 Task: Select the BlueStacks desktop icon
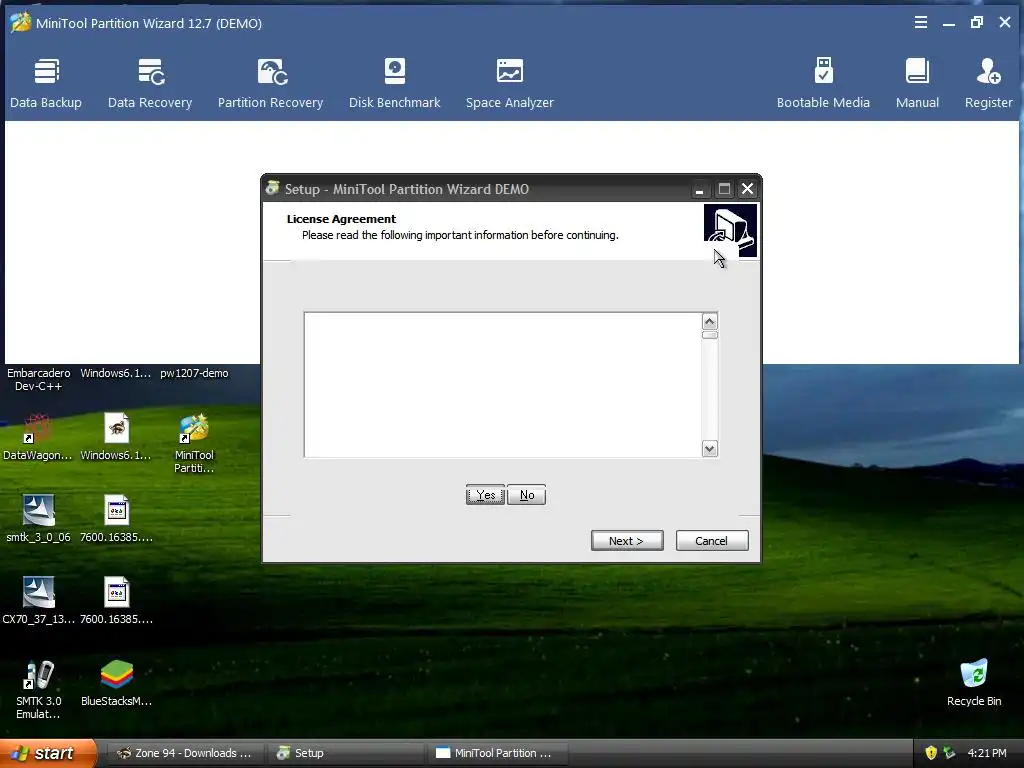point(116,682)
